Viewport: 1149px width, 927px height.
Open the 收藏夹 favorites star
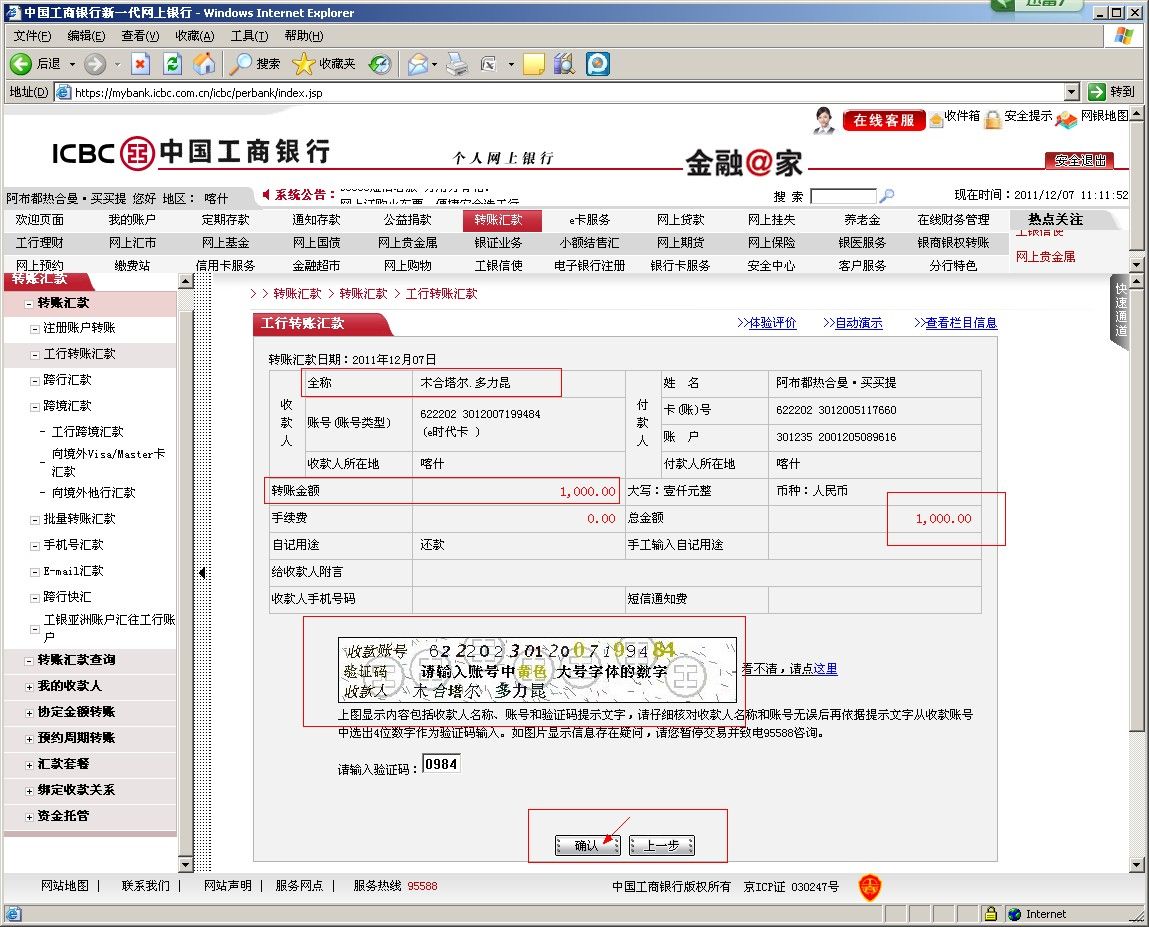[324, 64]
